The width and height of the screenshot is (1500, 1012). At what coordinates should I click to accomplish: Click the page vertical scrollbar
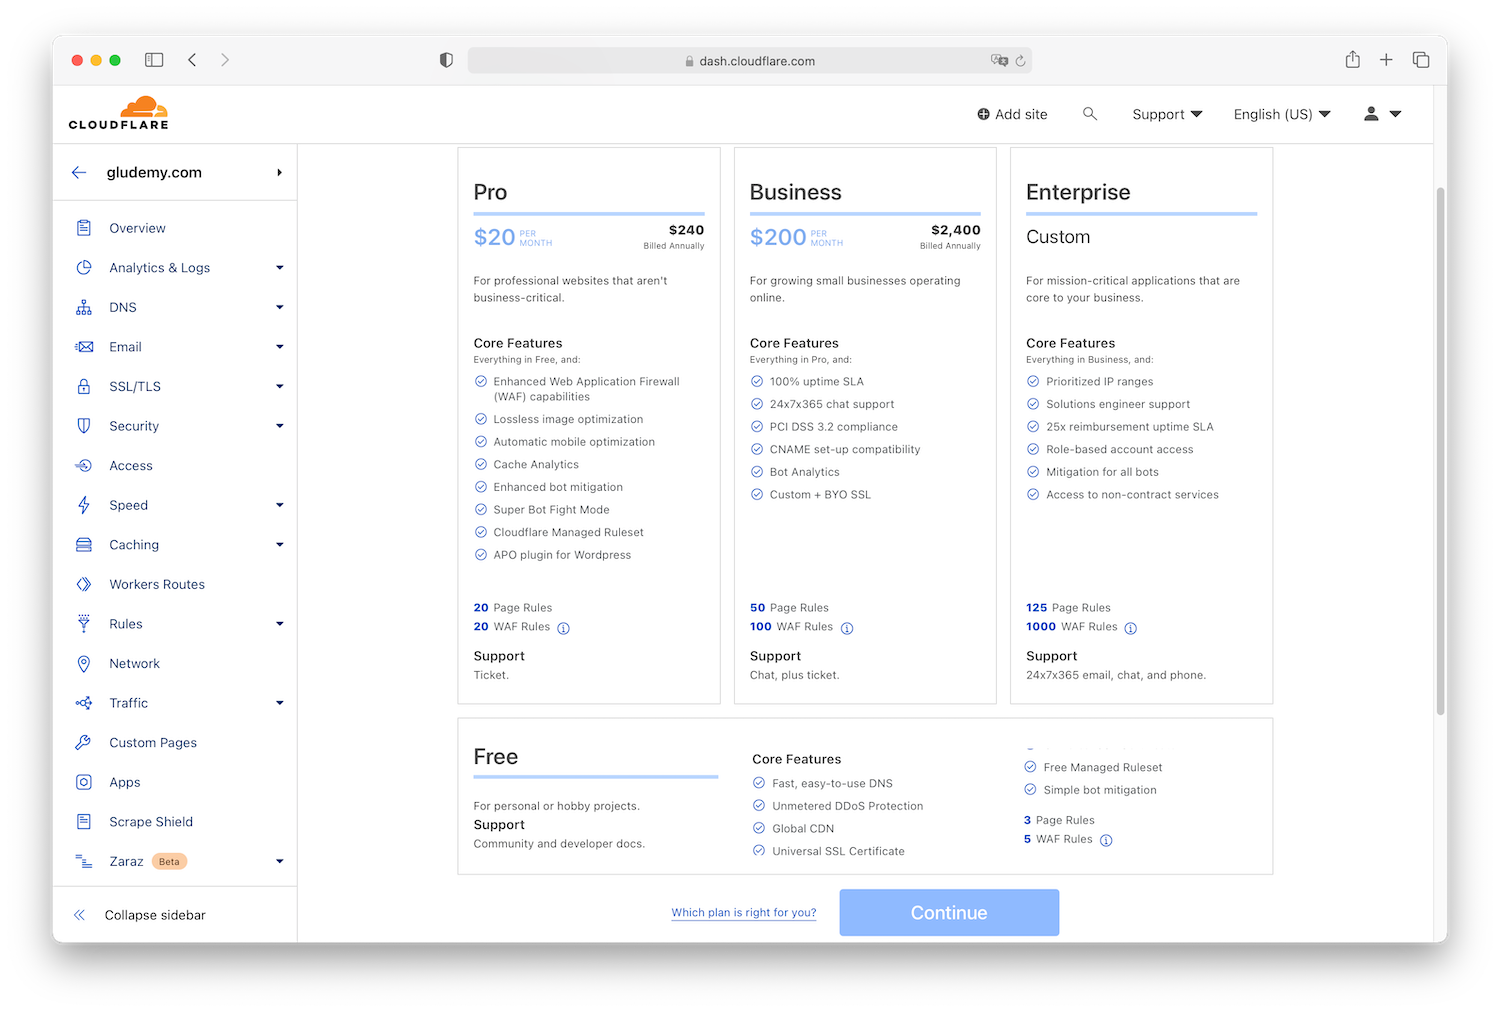coord(1440,450)
